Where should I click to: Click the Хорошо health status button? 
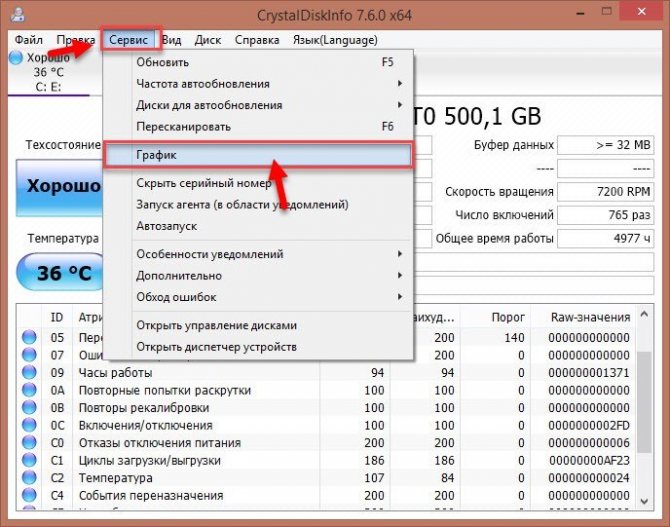click(x=60, y=187)
